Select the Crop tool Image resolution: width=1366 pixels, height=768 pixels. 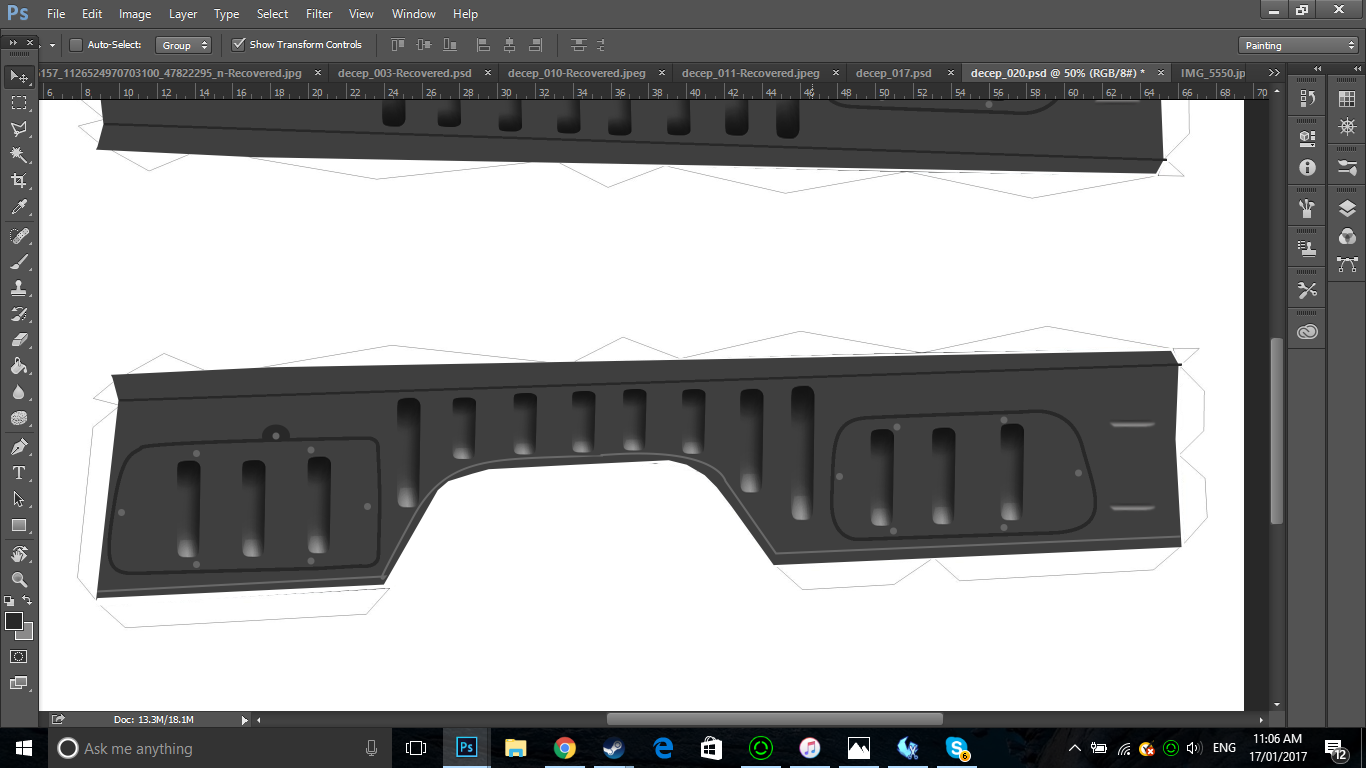(18, 180)
